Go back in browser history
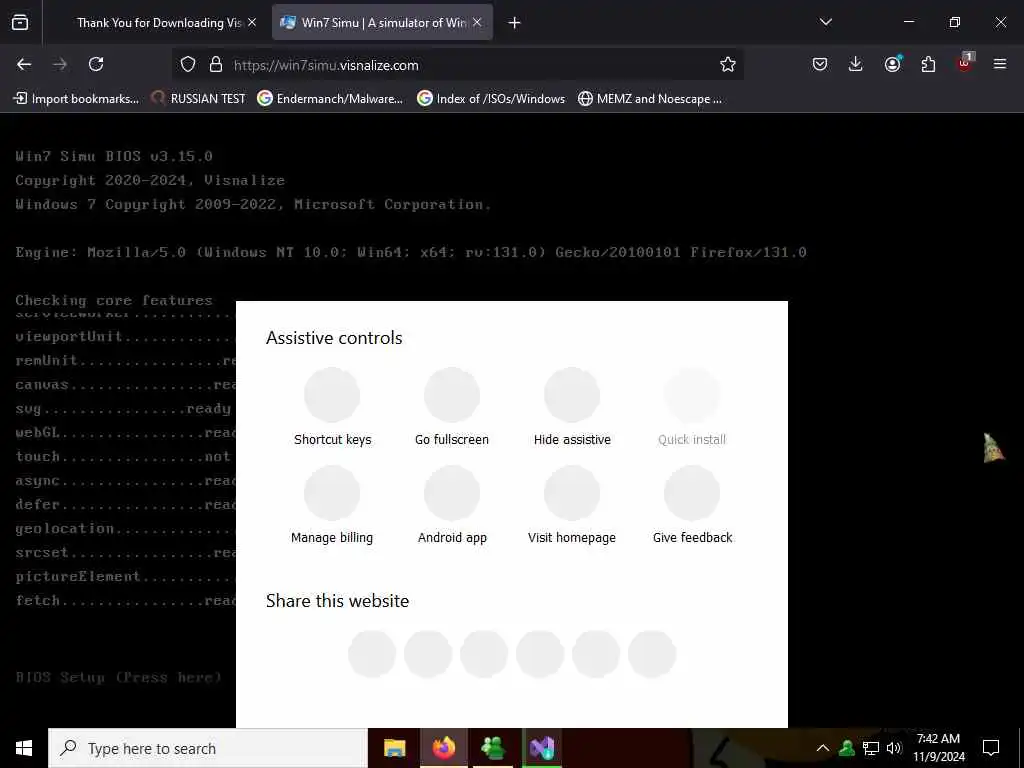 (24, 64)
